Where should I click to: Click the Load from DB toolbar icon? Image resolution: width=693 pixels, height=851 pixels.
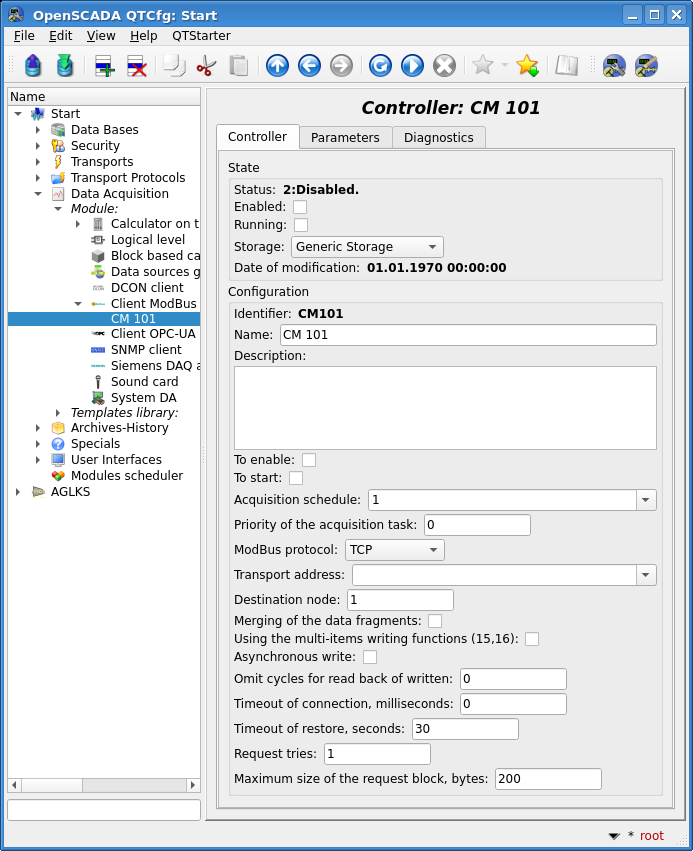pyautogui.click(x=33, y=66)
